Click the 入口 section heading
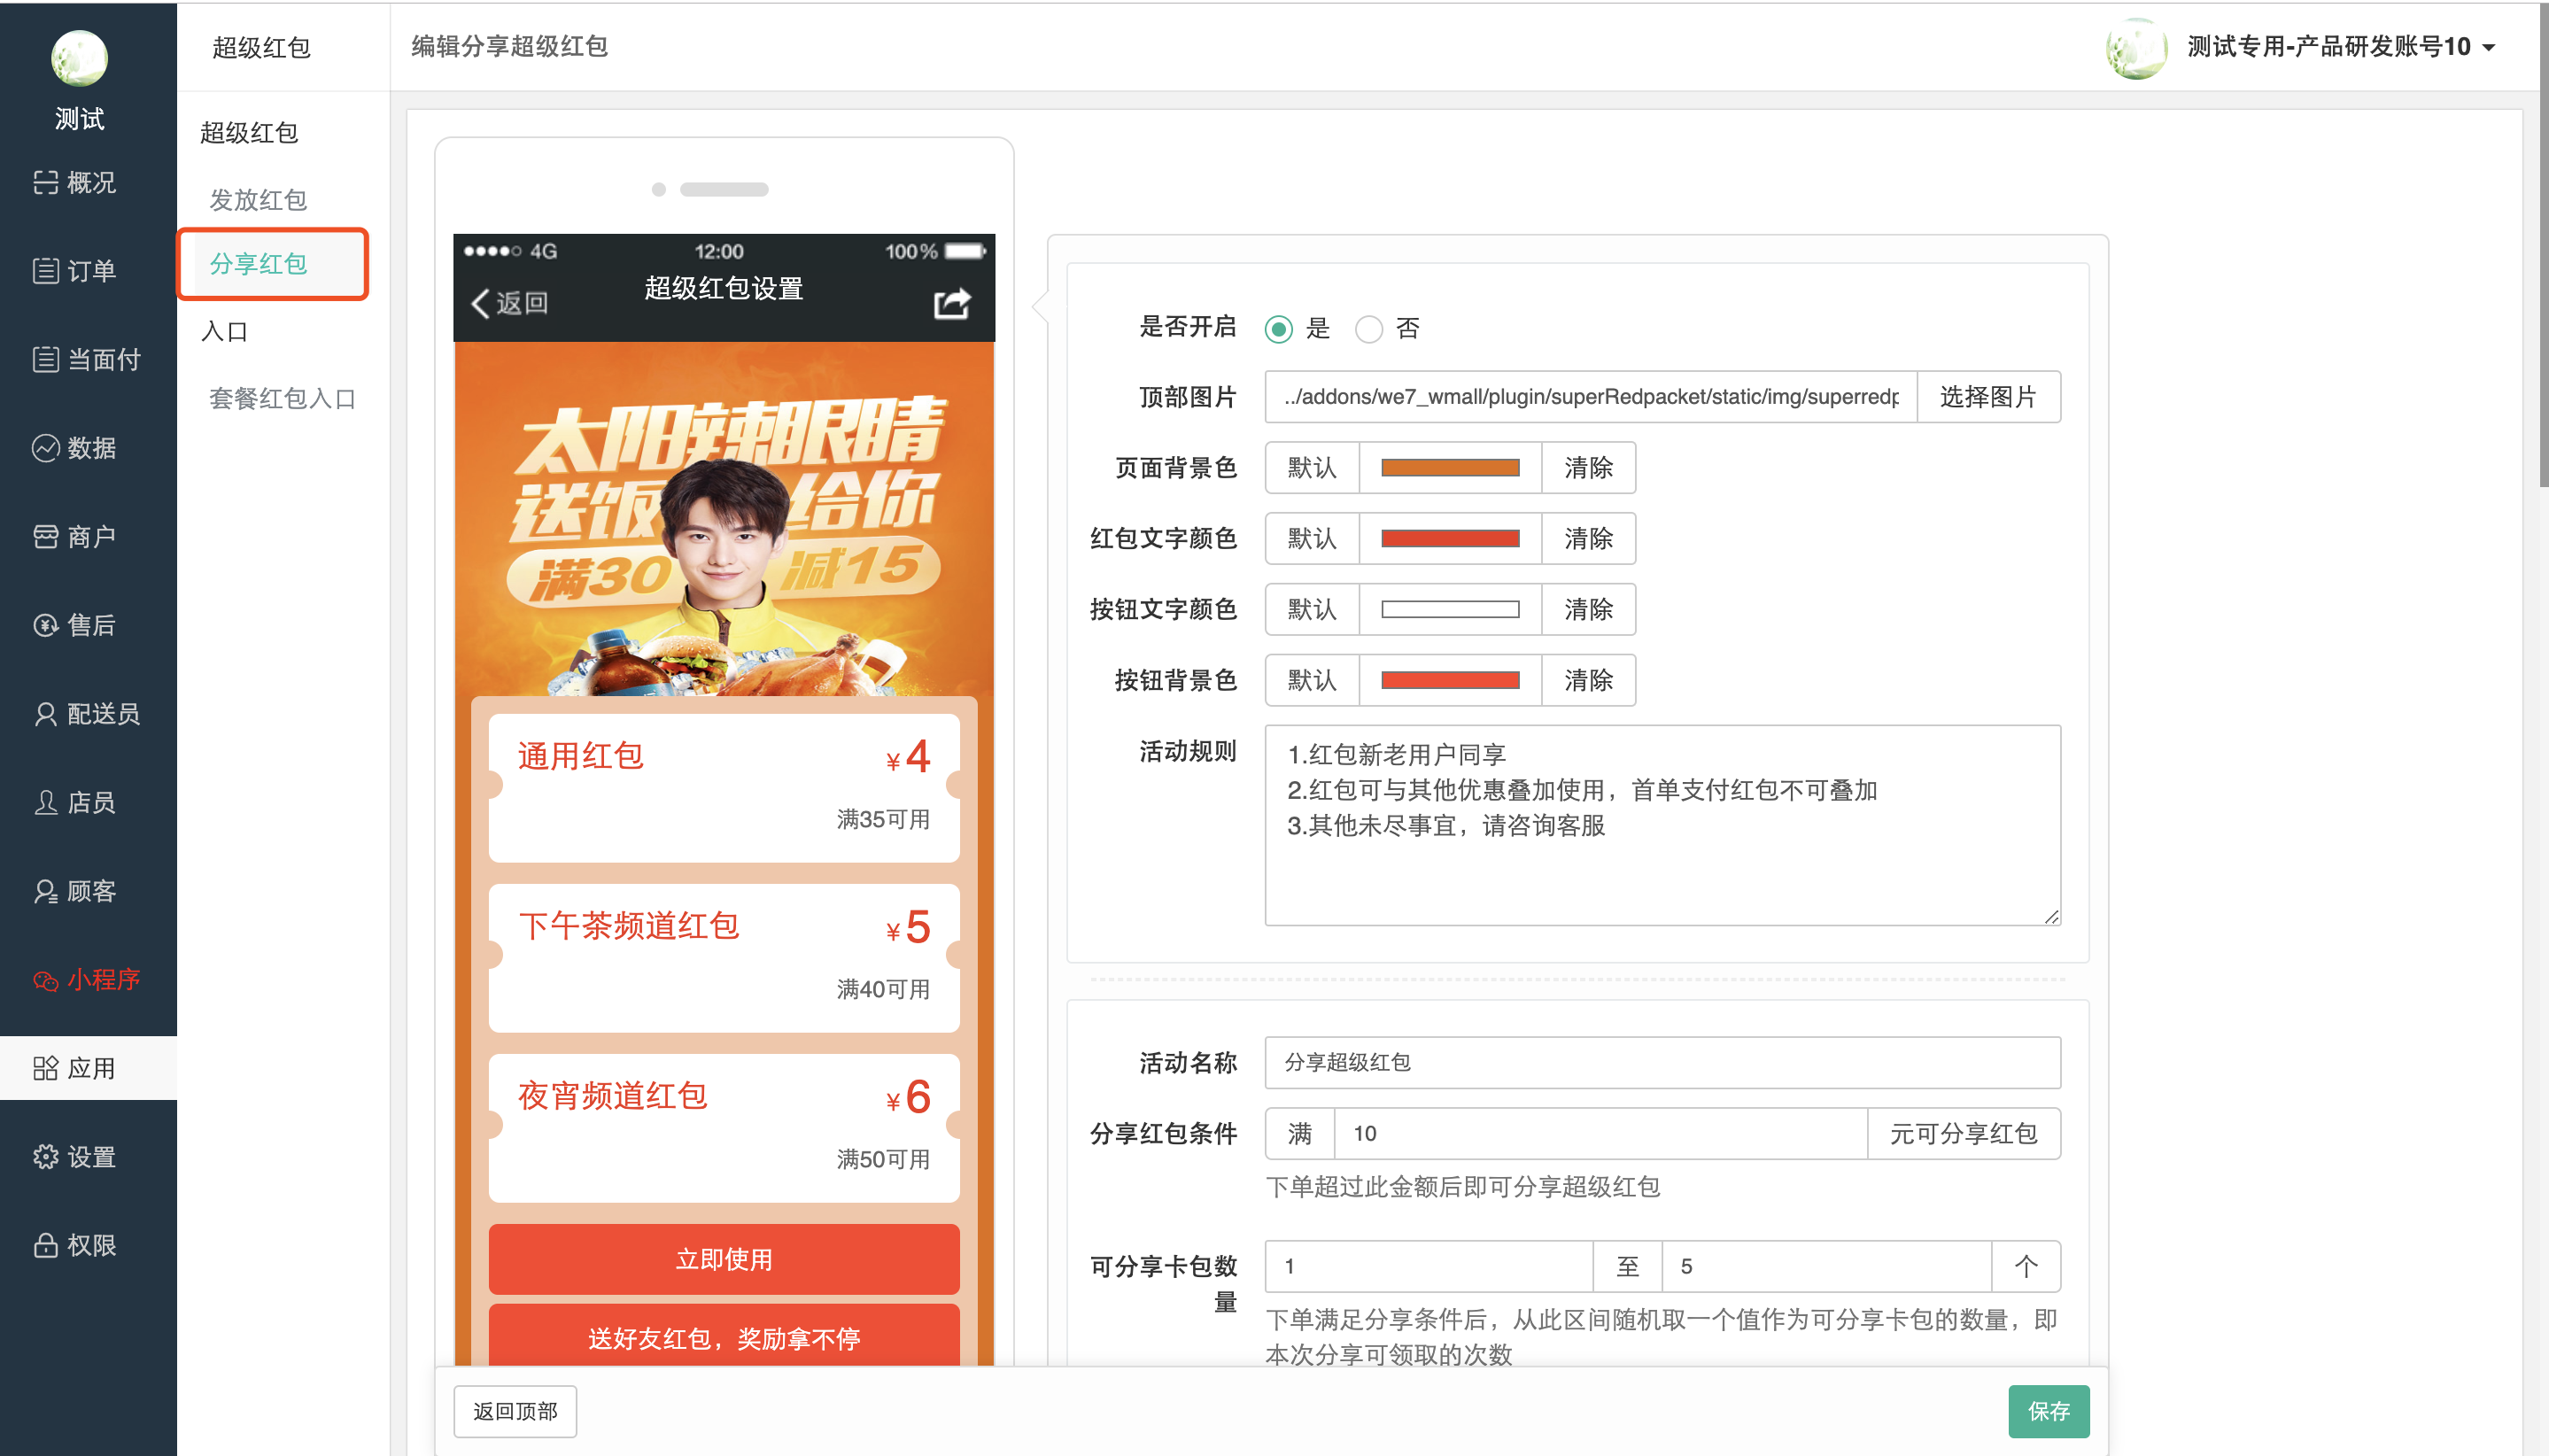 click(x=224, y=331)
